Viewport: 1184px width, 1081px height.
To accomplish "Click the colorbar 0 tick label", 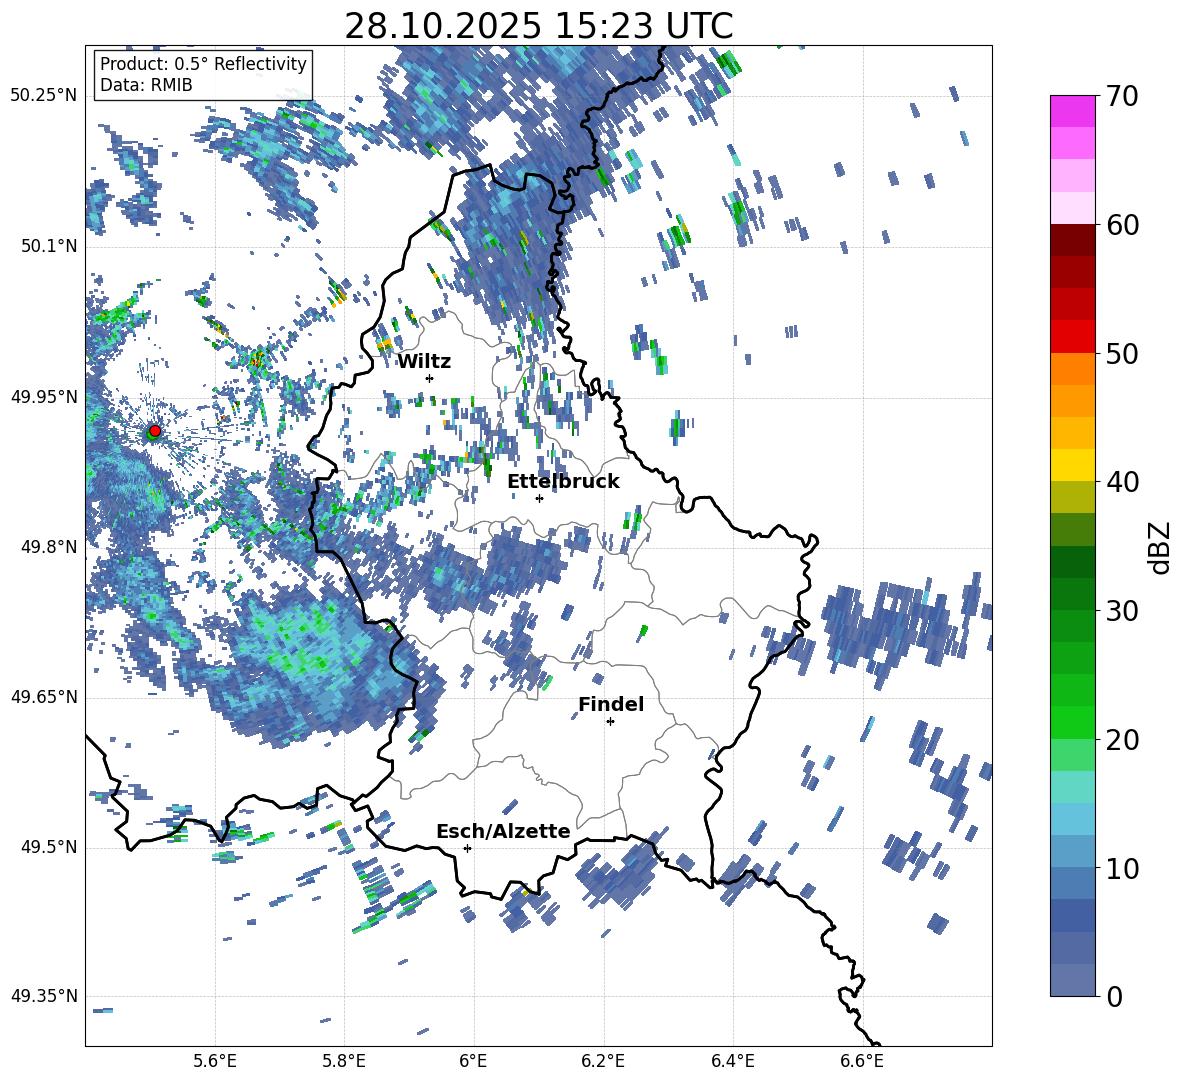I will (x=1113, y=996).
